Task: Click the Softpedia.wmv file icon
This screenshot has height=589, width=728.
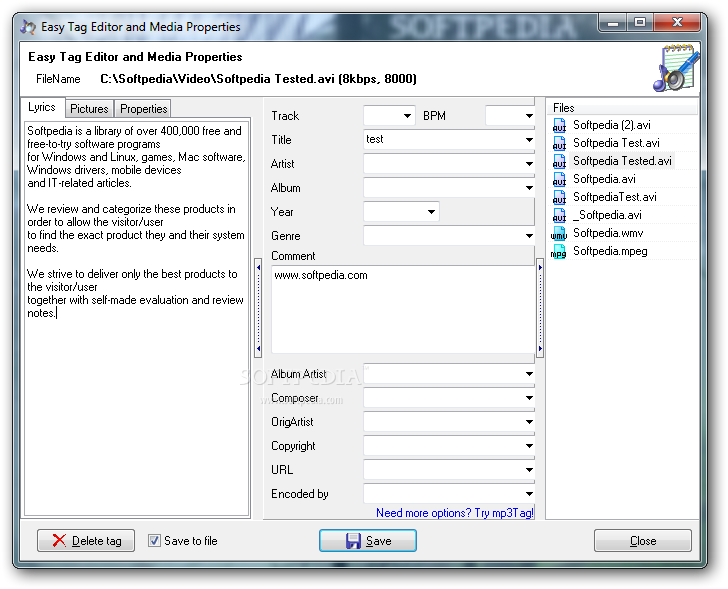Action: [559, 233]
